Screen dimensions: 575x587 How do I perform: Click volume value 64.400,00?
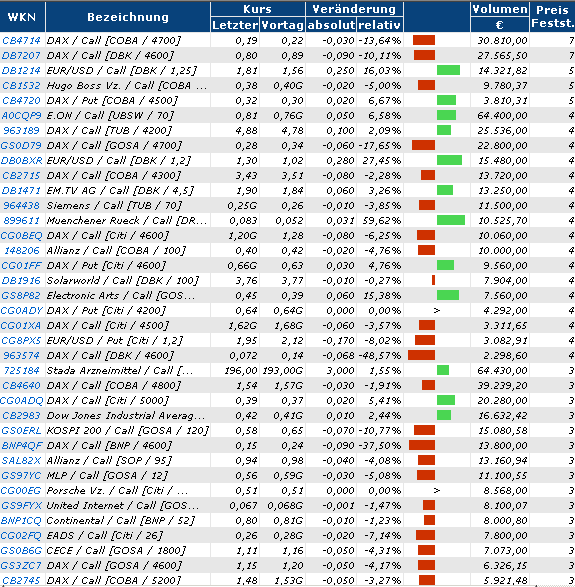(x=502, y=115)
